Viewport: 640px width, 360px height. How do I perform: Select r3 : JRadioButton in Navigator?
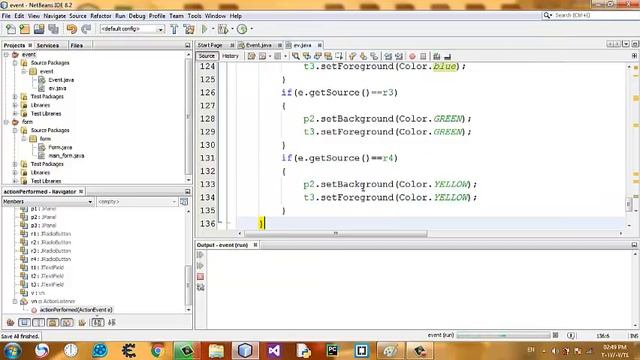coord(51,251)
